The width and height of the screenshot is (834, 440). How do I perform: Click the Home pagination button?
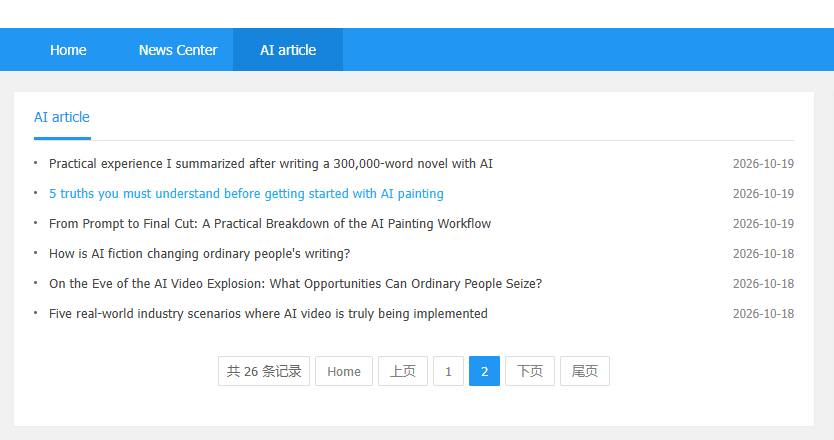[344, 371]
